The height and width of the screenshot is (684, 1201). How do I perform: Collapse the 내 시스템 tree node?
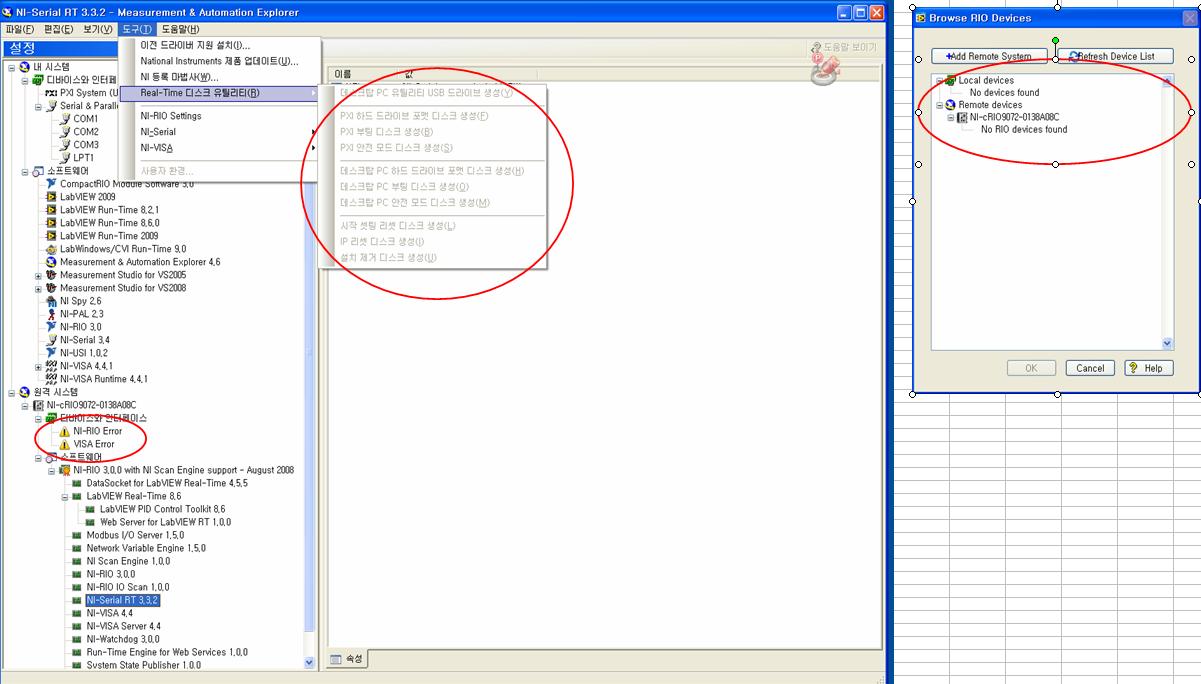[x=11, y=67]
